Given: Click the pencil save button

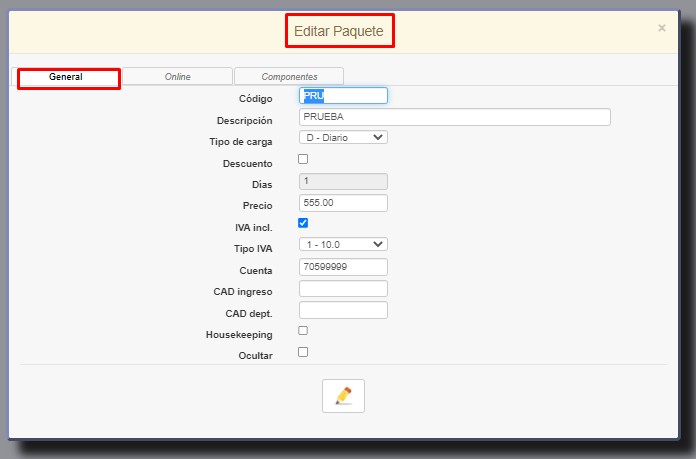Looking at the screenshot, I should pos(343,396).
